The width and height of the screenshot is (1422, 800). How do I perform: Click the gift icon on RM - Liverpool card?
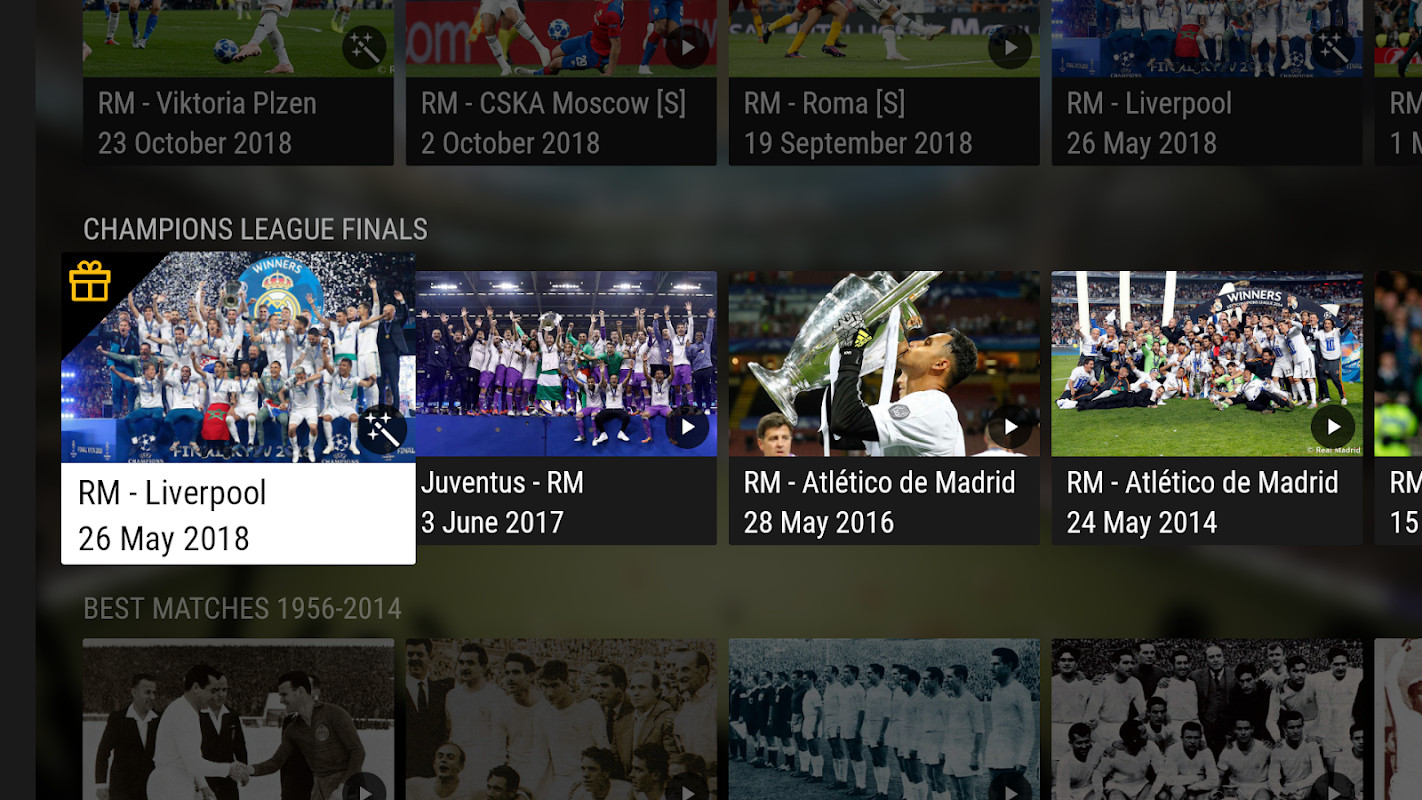pos(90,281)
